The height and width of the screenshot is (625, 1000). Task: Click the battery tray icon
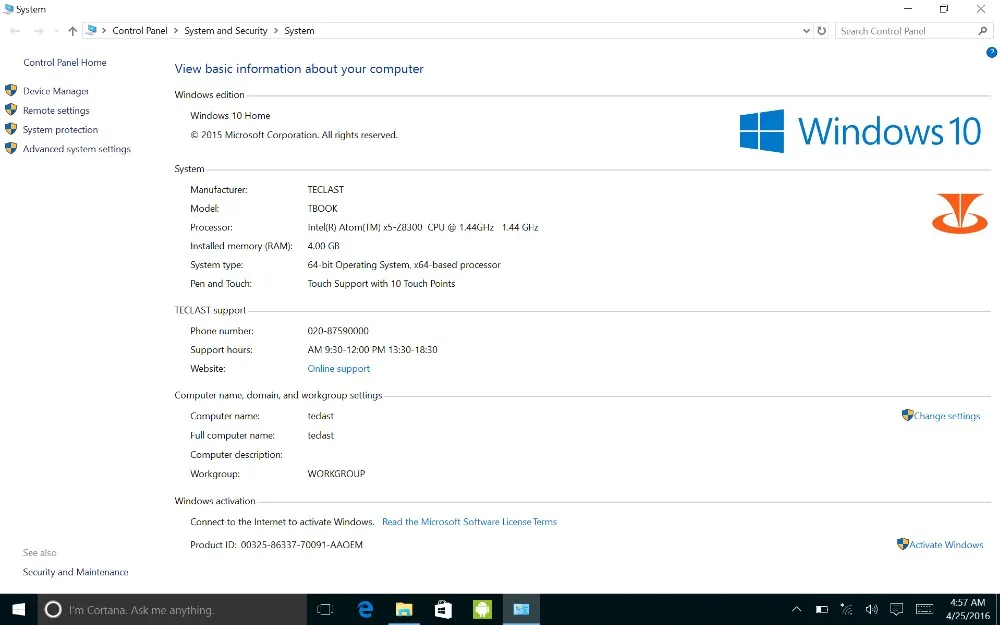coord(821,610)
